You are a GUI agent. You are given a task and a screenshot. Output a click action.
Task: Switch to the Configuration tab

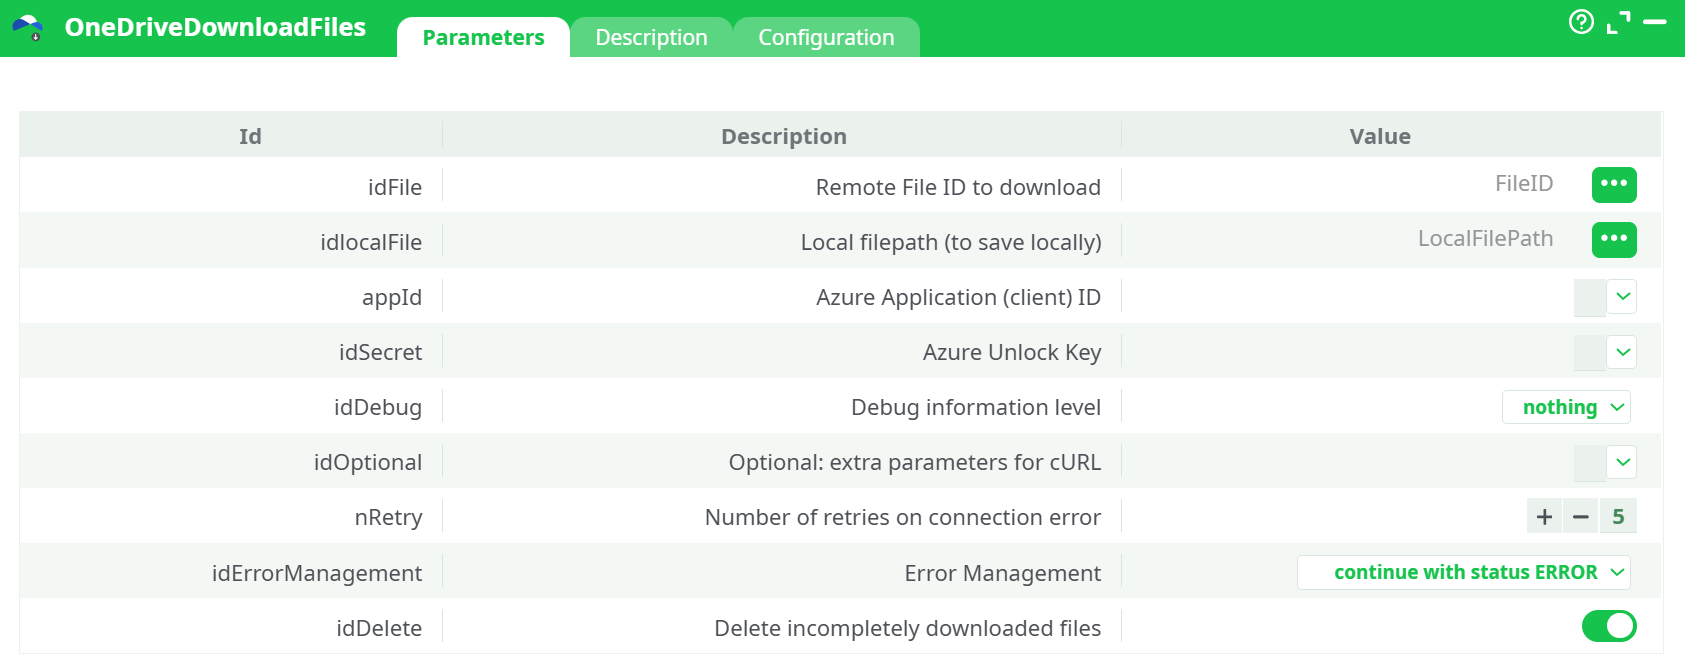(x=826, y=37)
